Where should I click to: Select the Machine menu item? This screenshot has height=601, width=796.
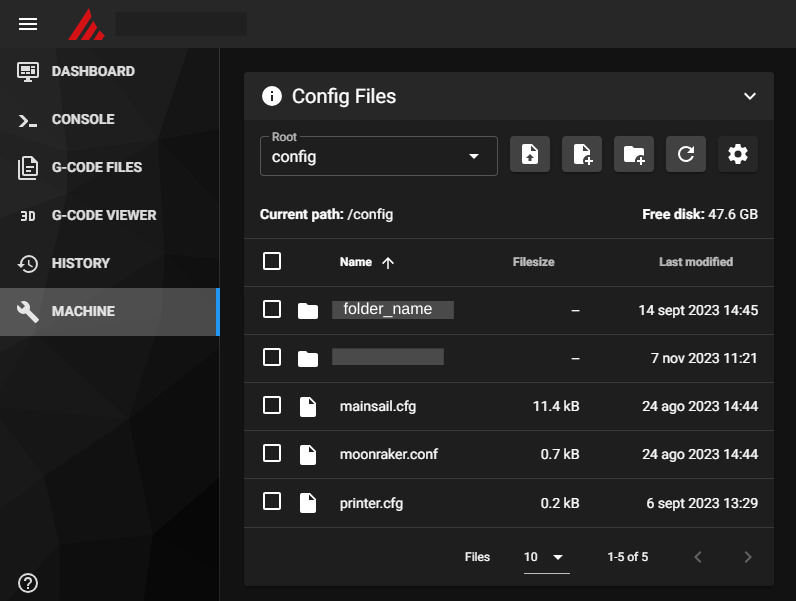(110, 312)
